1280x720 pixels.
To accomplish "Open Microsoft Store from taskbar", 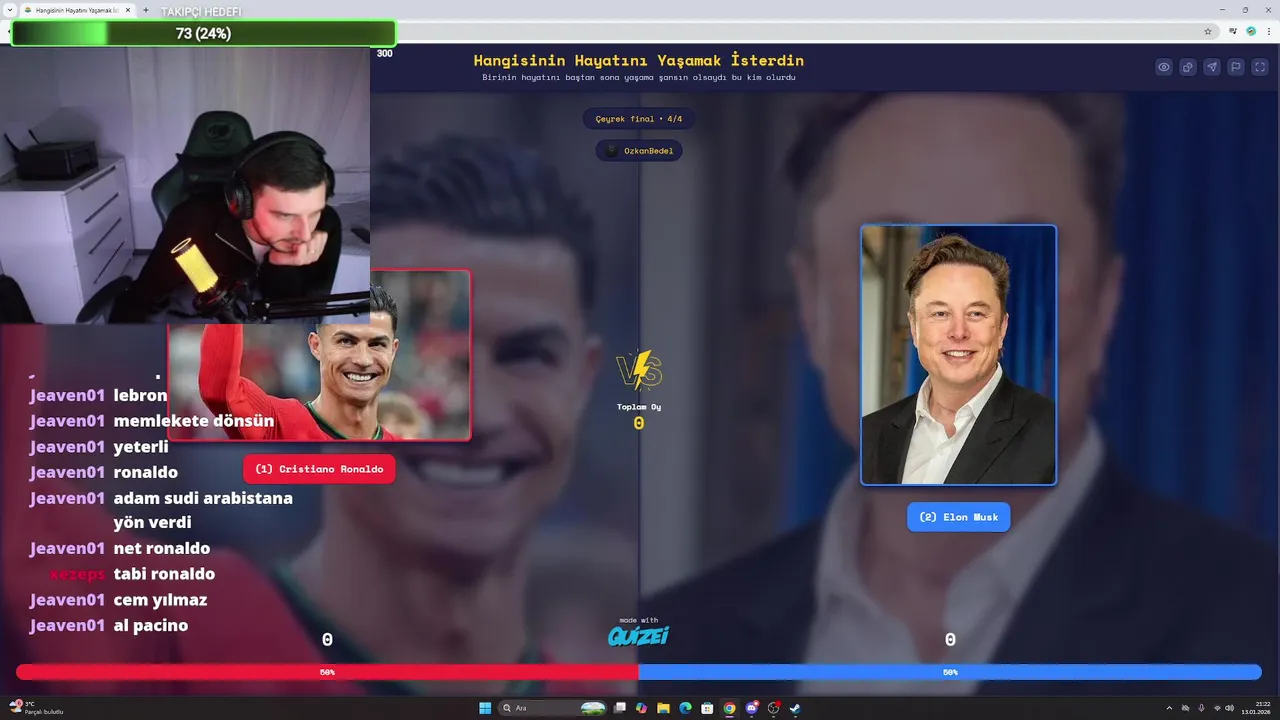I will click(x=707, y=708).
